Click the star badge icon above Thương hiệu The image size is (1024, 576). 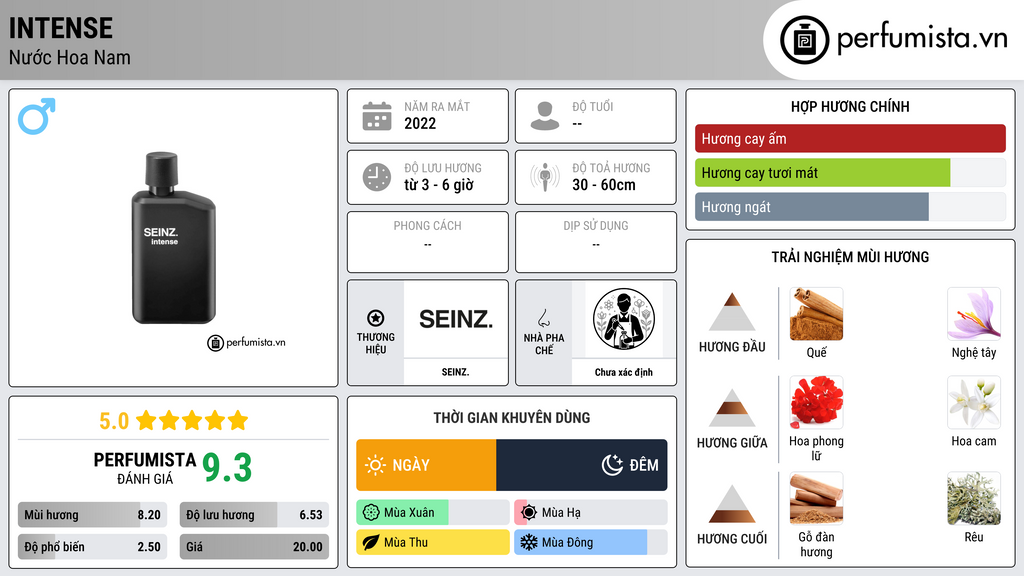pyautogui.click(x=376, y=318)
